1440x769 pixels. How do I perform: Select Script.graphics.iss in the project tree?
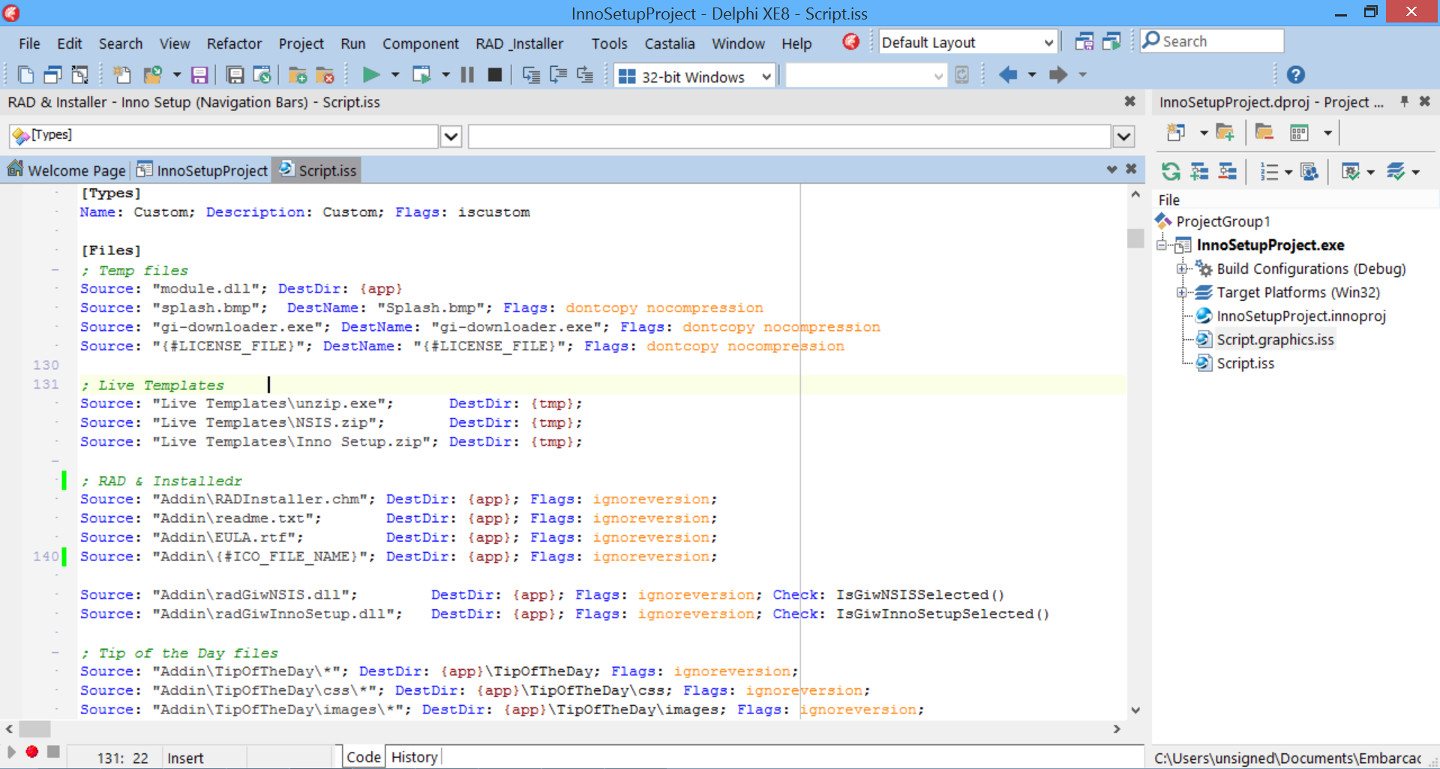(x=1275, y=340)
